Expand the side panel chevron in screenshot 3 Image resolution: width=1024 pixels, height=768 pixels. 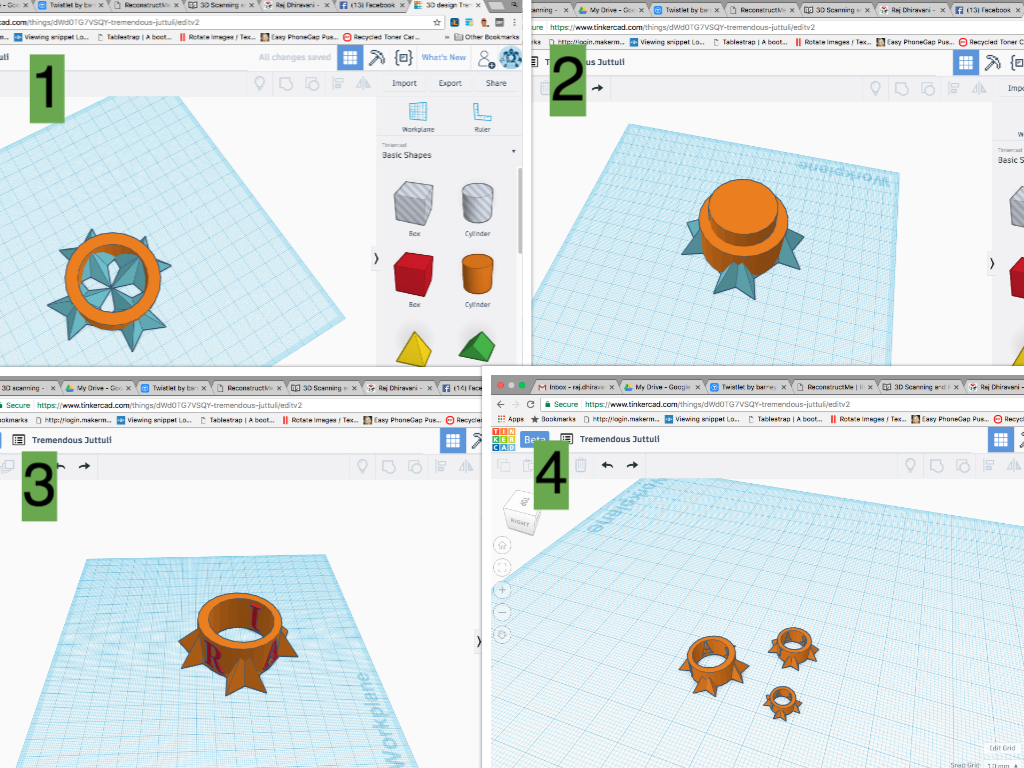pyautogui.click(x=478, y=641)
